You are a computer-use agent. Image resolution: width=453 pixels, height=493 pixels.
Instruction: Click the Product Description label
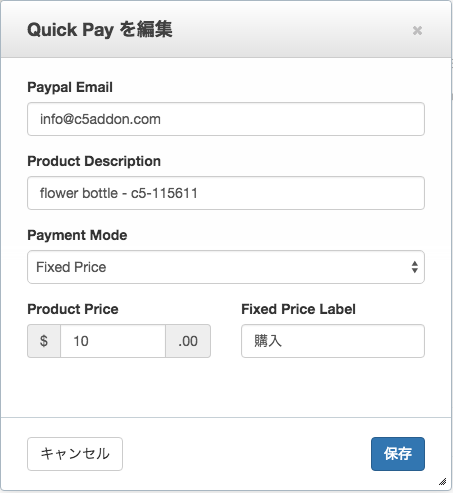[94, 161]
